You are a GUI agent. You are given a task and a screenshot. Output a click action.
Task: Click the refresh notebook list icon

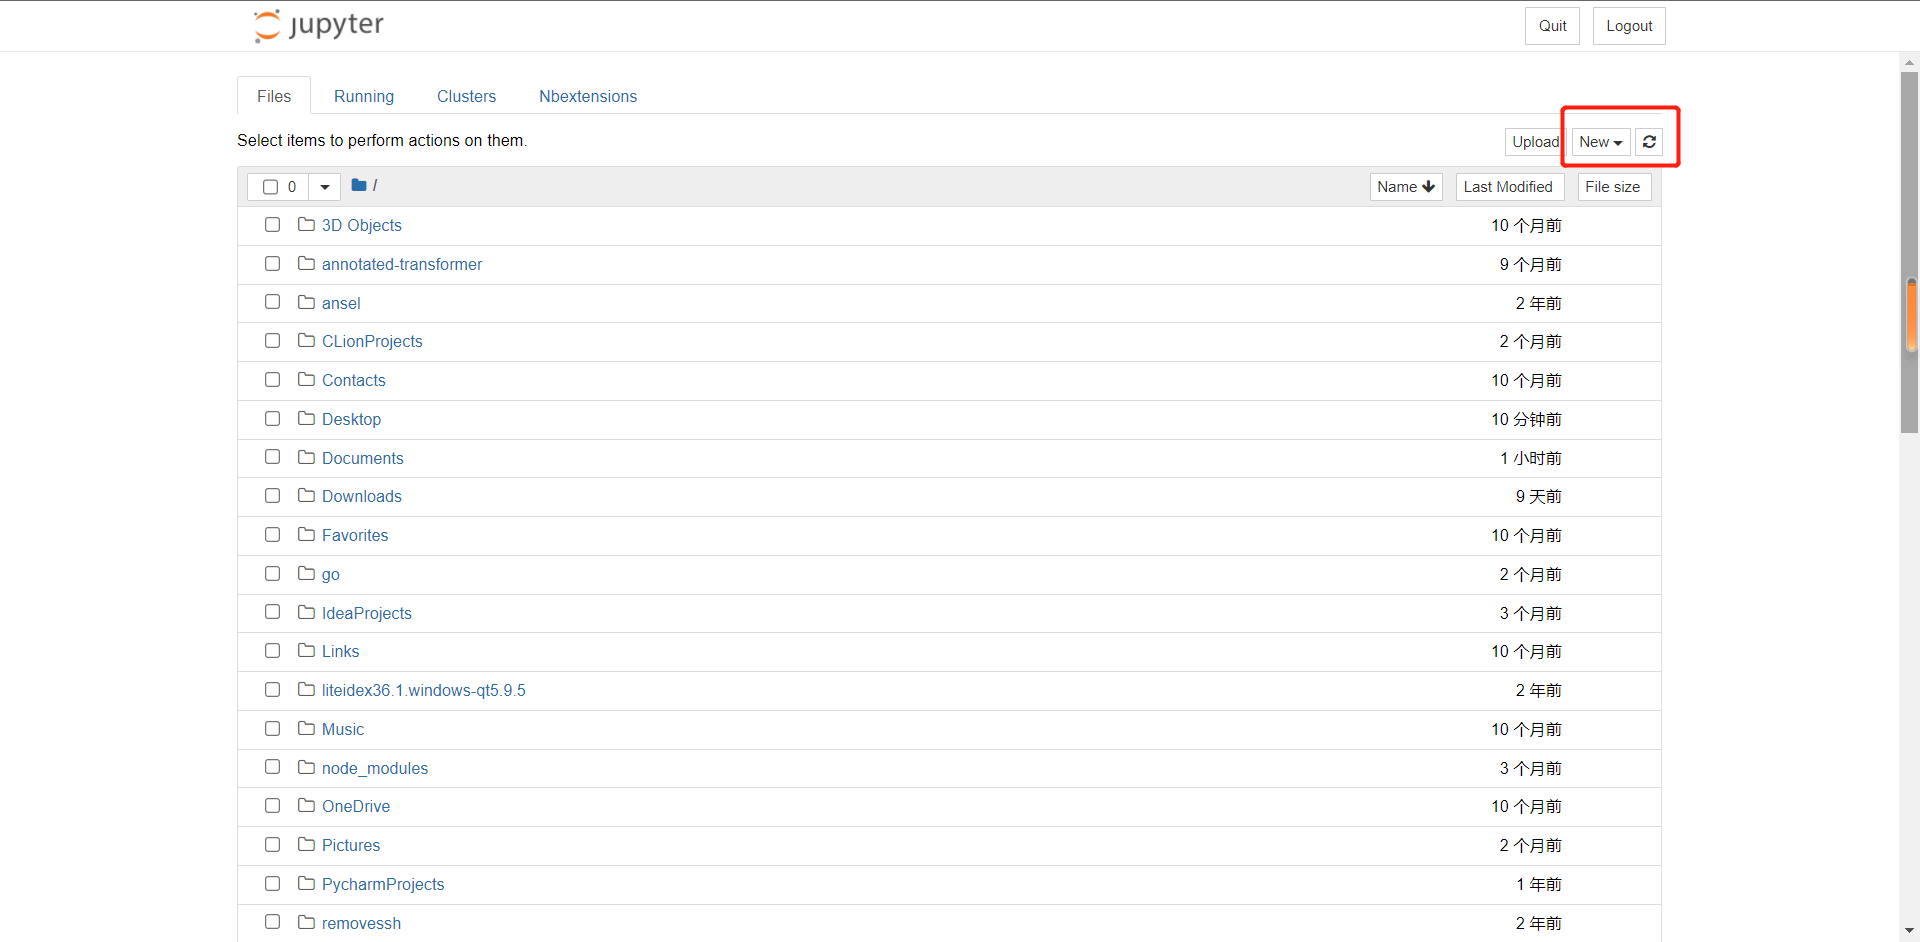(x=1649, y=142)
